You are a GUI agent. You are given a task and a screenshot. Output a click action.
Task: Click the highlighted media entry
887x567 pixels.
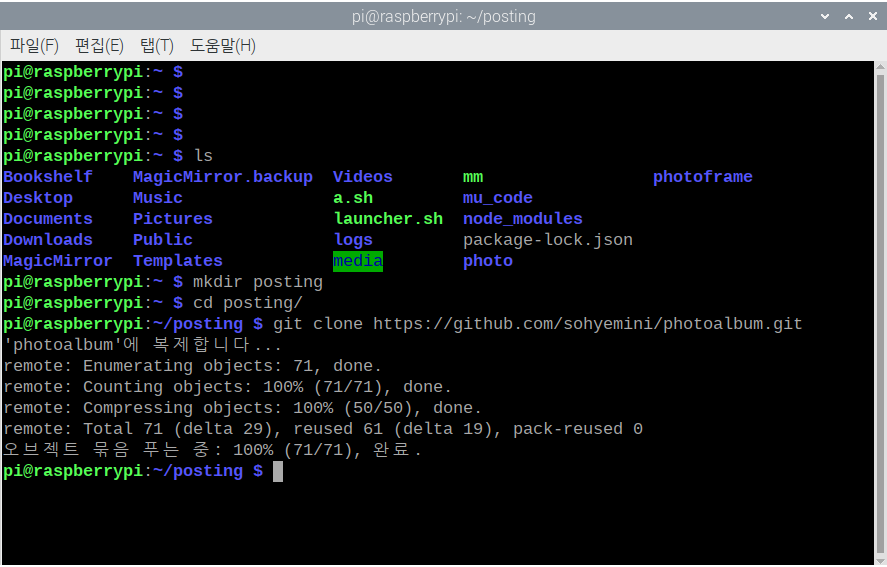[x=358, y=261]
